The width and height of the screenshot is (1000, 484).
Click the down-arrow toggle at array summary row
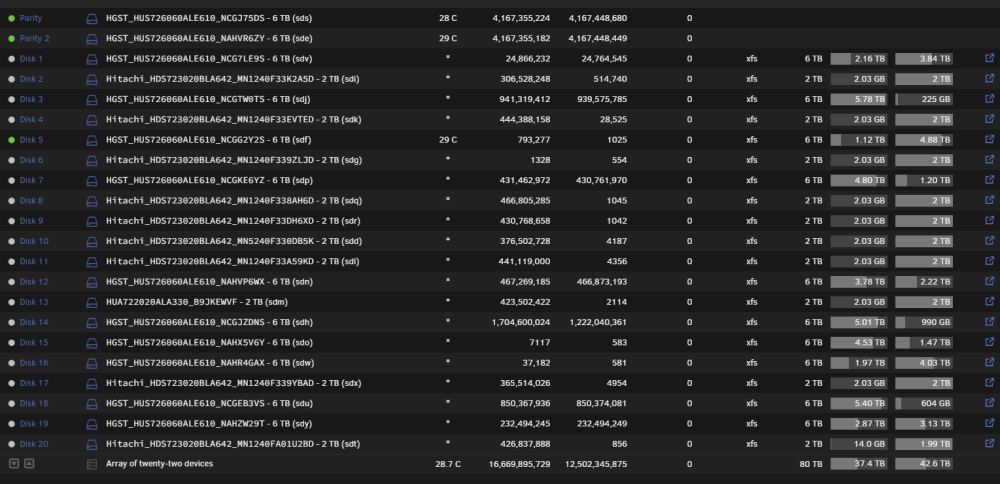pyautogui.click(x=14, y=464)
